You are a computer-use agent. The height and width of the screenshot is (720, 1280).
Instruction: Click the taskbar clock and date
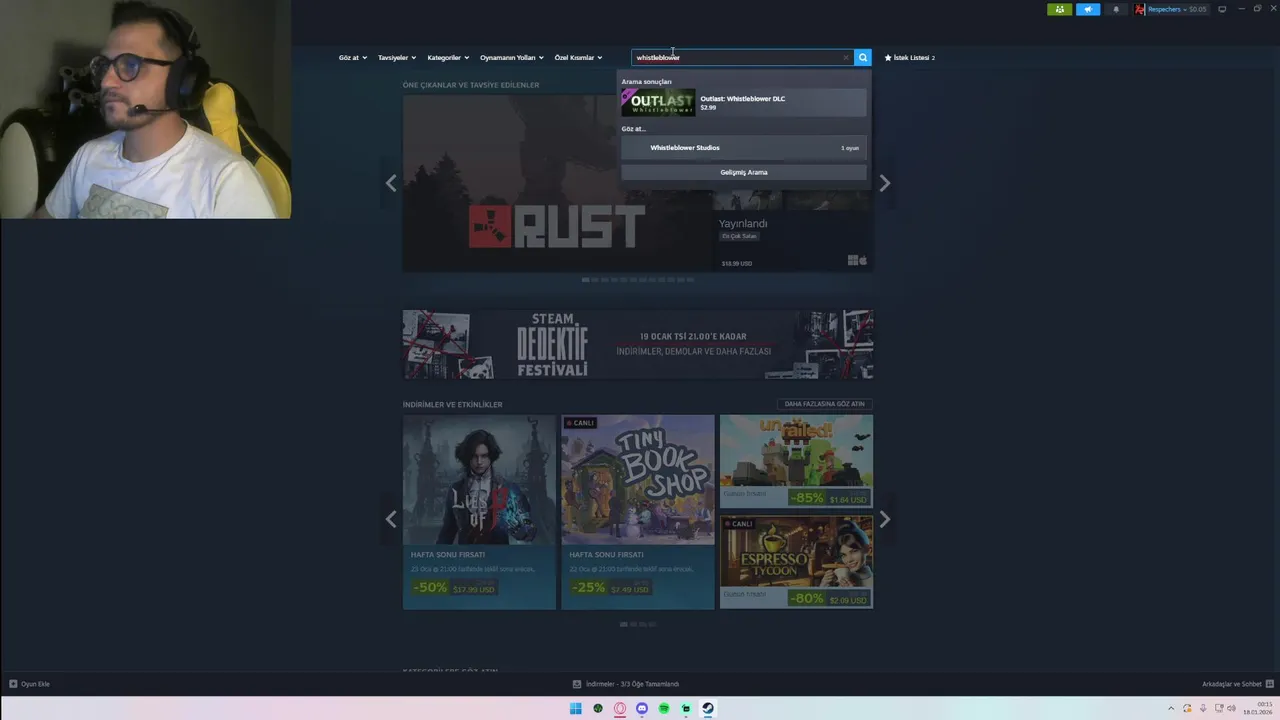point(1258,708)
